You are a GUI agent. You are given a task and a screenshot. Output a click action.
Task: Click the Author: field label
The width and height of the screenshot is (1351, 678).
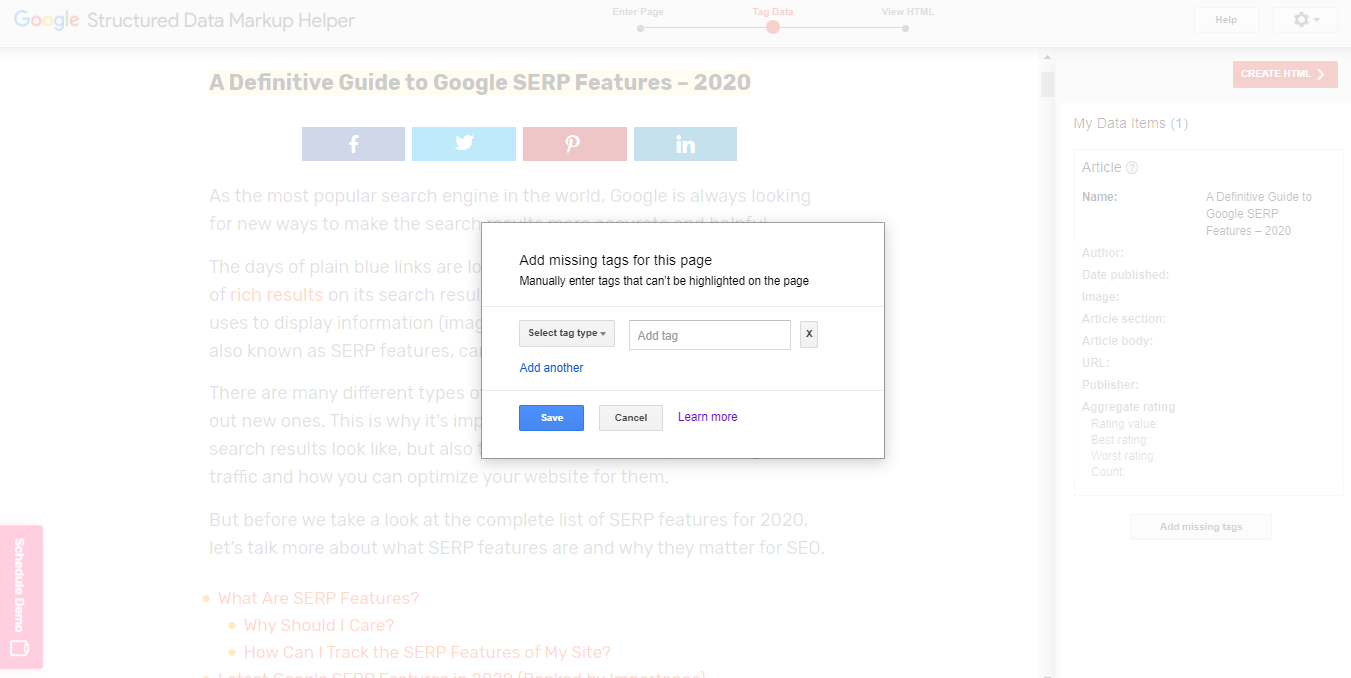1103,253
